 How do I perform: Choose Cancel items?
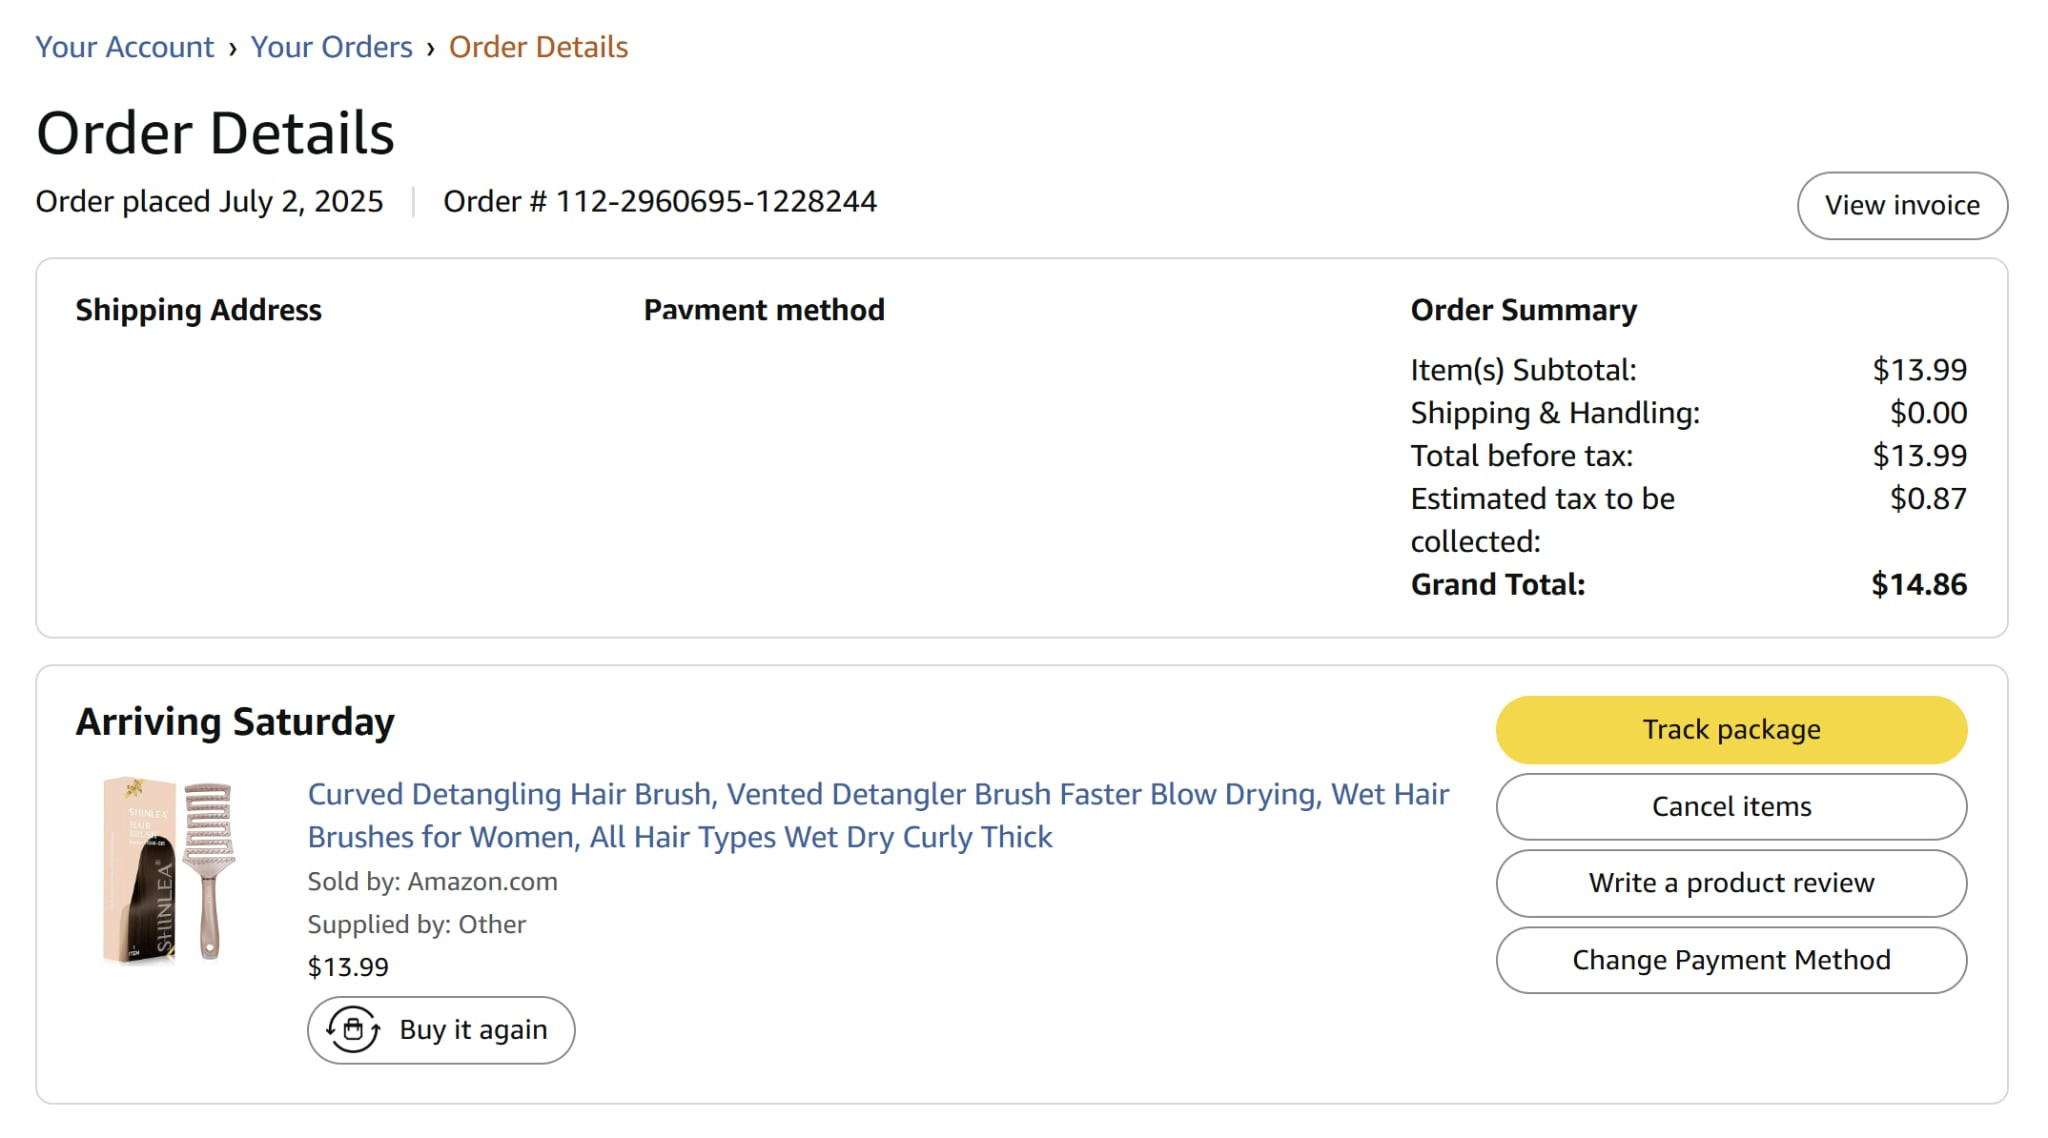[1731, 806]
